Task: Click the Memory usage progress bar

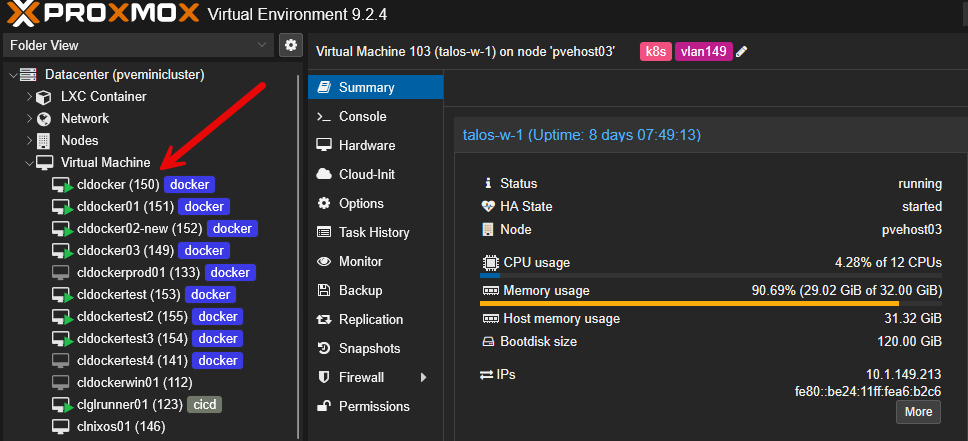Action: click(711, 303)
